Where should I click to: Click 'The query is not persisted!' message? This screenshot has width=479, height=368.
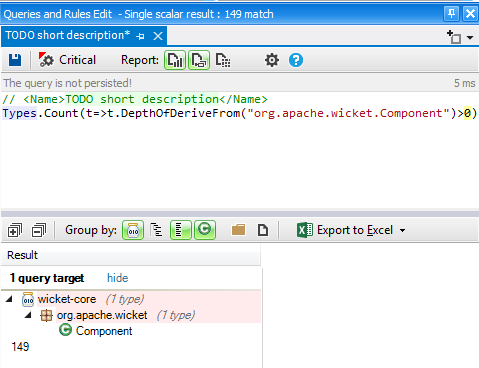point(67,83)
